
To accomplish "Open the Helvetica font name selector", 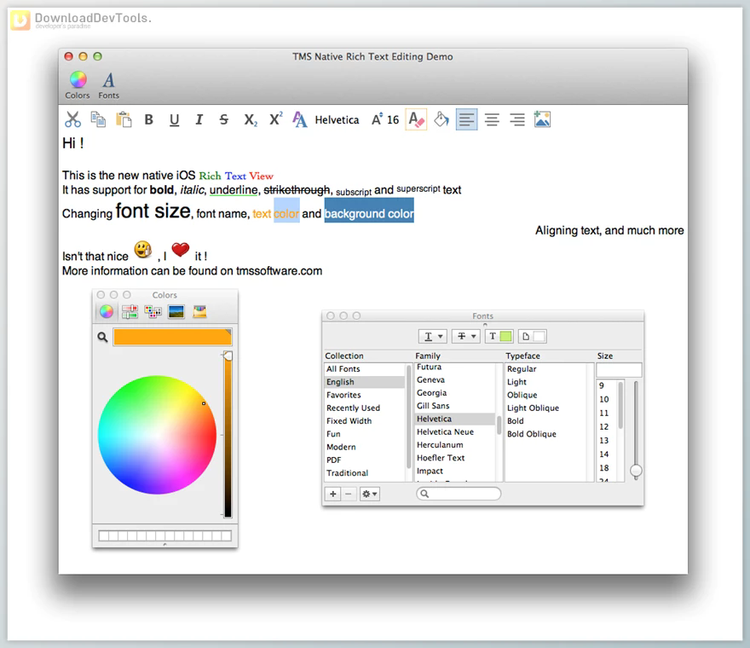I will [x=337, y=120].
